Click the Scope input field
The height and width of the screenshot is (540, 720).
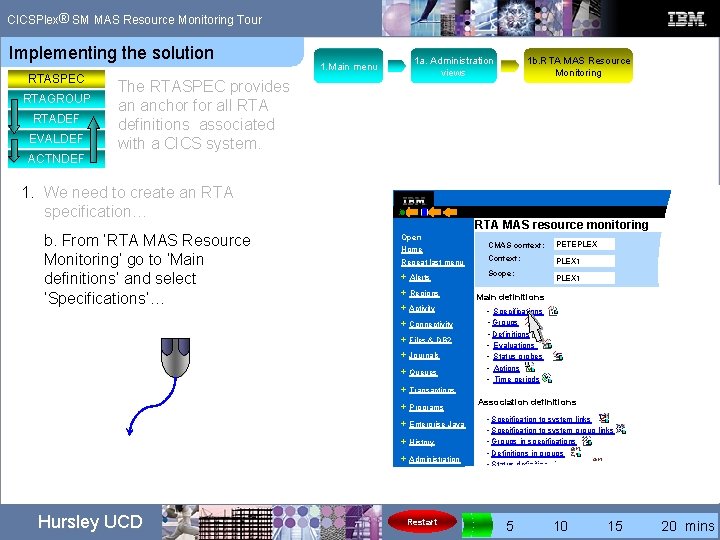tap(584, 278)
